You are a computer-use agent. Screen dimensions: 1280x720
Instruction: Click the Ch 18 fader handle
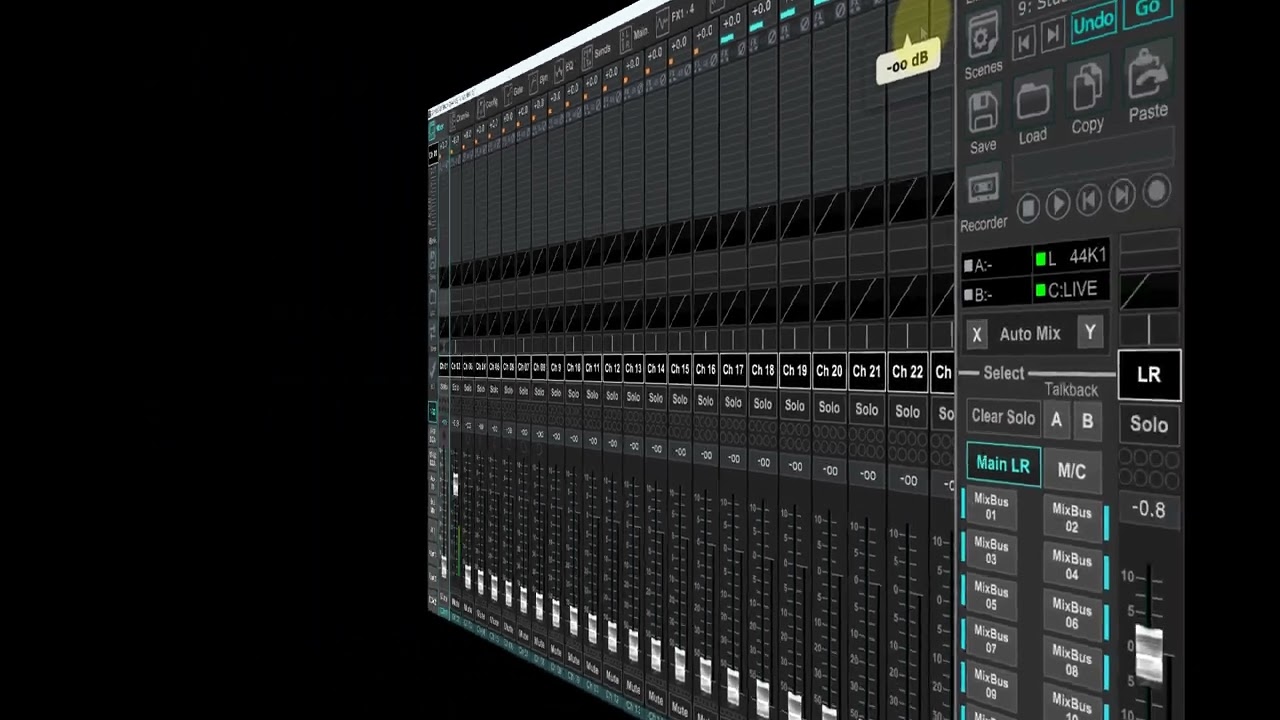(x=763, y=697)
